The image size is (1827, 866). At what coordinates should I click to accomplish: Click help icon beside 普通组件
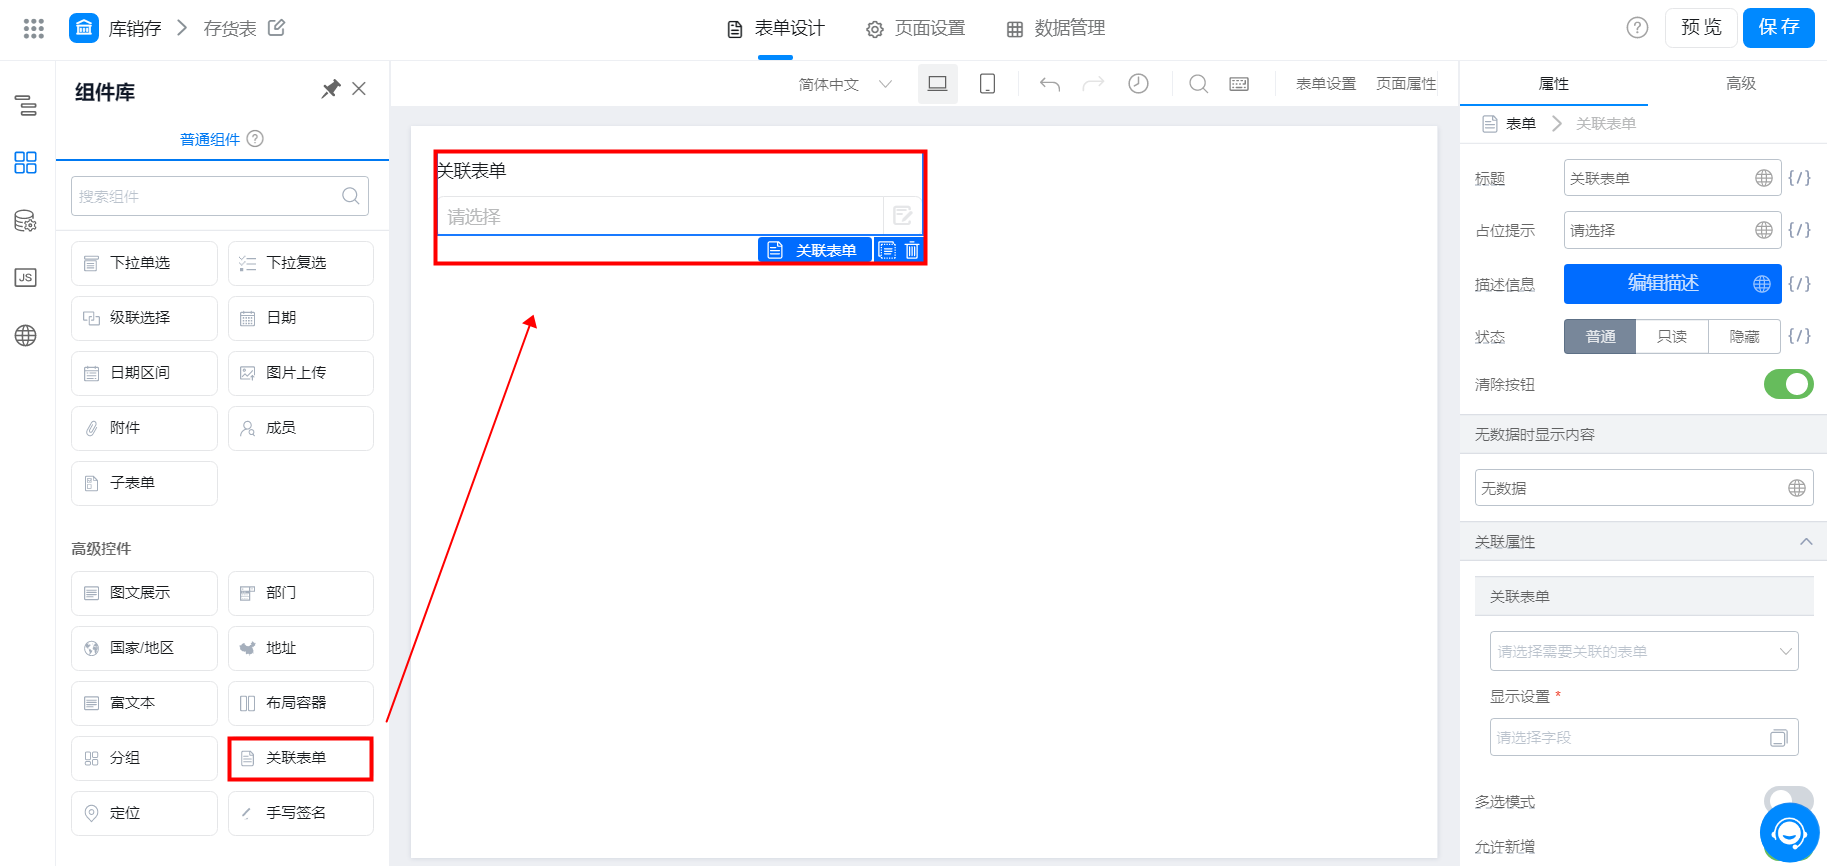point(255,139)
